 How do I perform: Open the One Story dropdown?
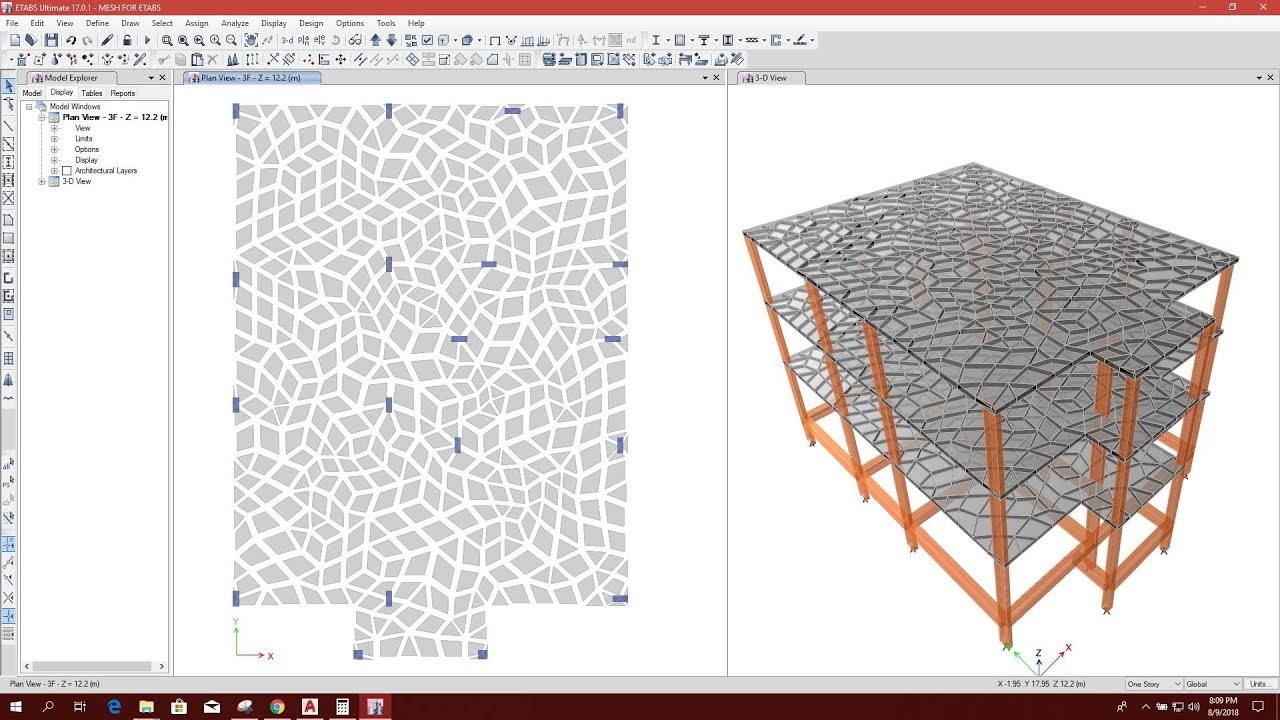coord(1153,684)
